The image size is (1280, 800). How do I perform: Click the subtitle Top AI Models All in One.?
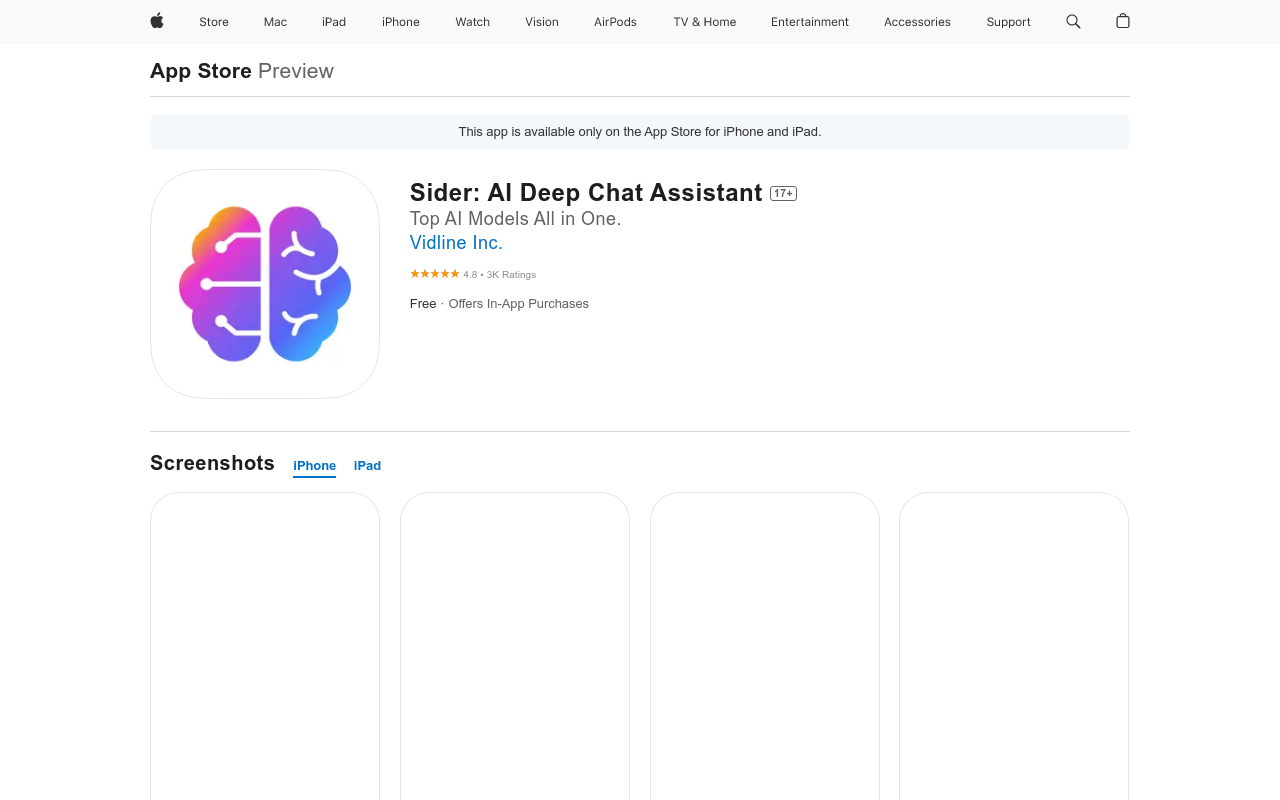tap(515, 219)
